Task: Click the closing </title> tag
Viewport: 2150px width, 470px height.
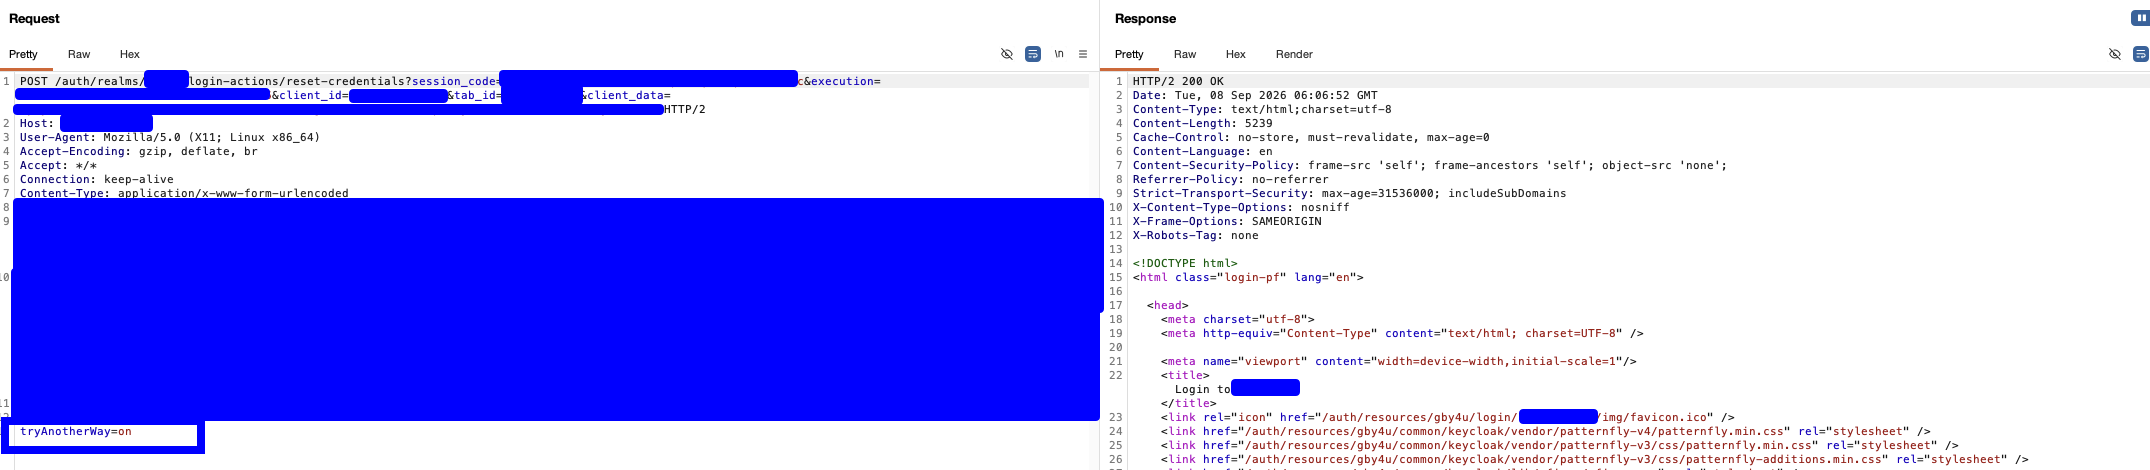Action: pyautogui.click(x=1189, y=403)
